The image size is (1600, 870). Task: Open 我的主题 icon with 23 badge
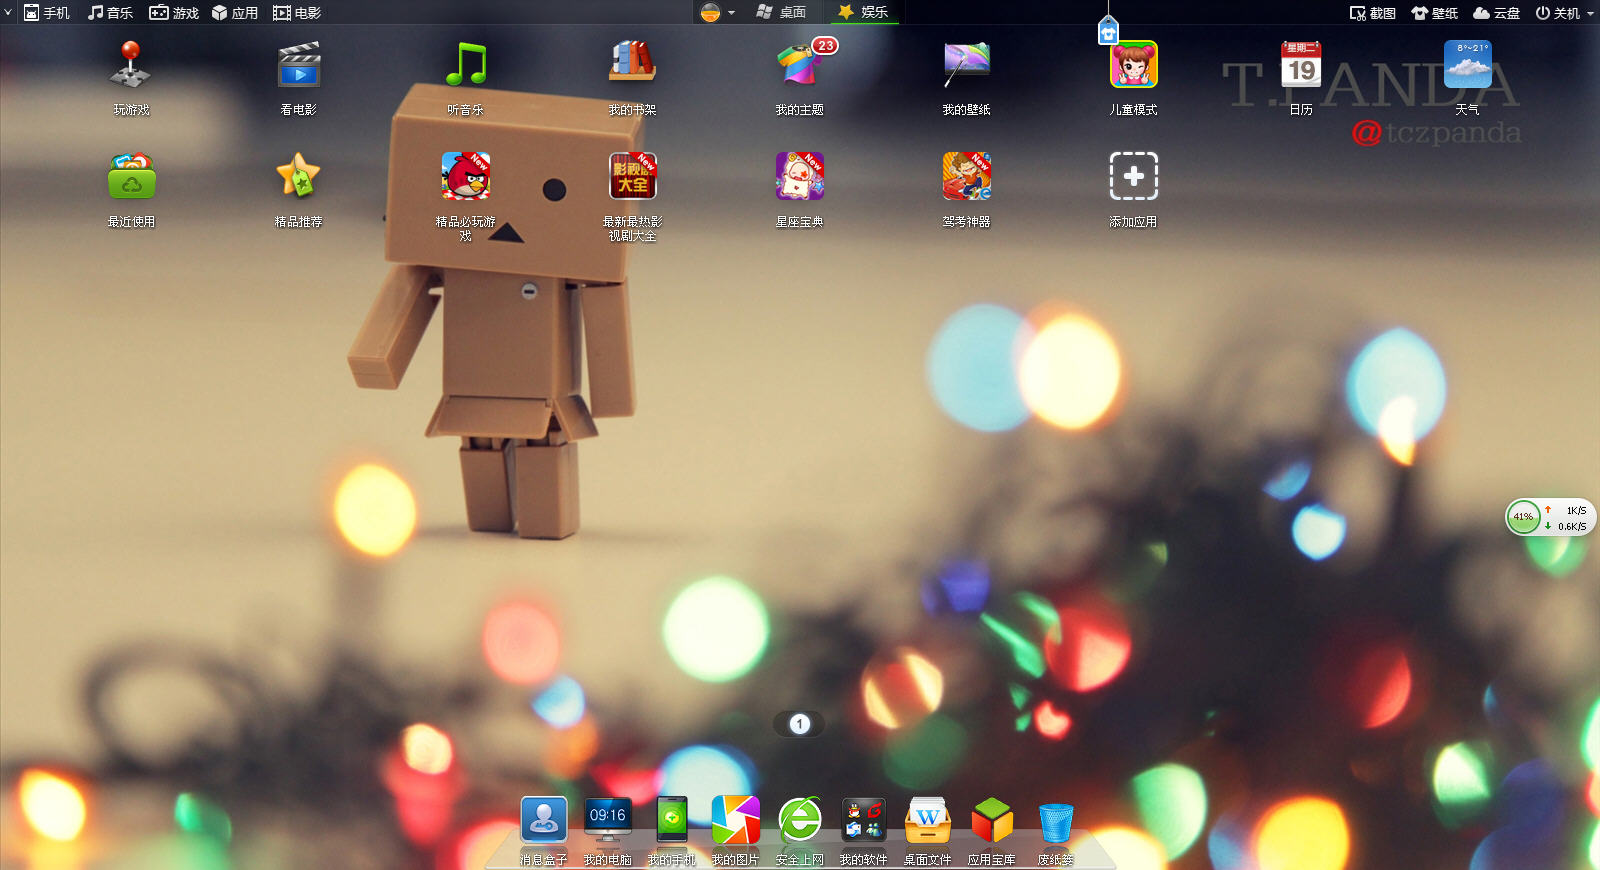coord(800,65)
